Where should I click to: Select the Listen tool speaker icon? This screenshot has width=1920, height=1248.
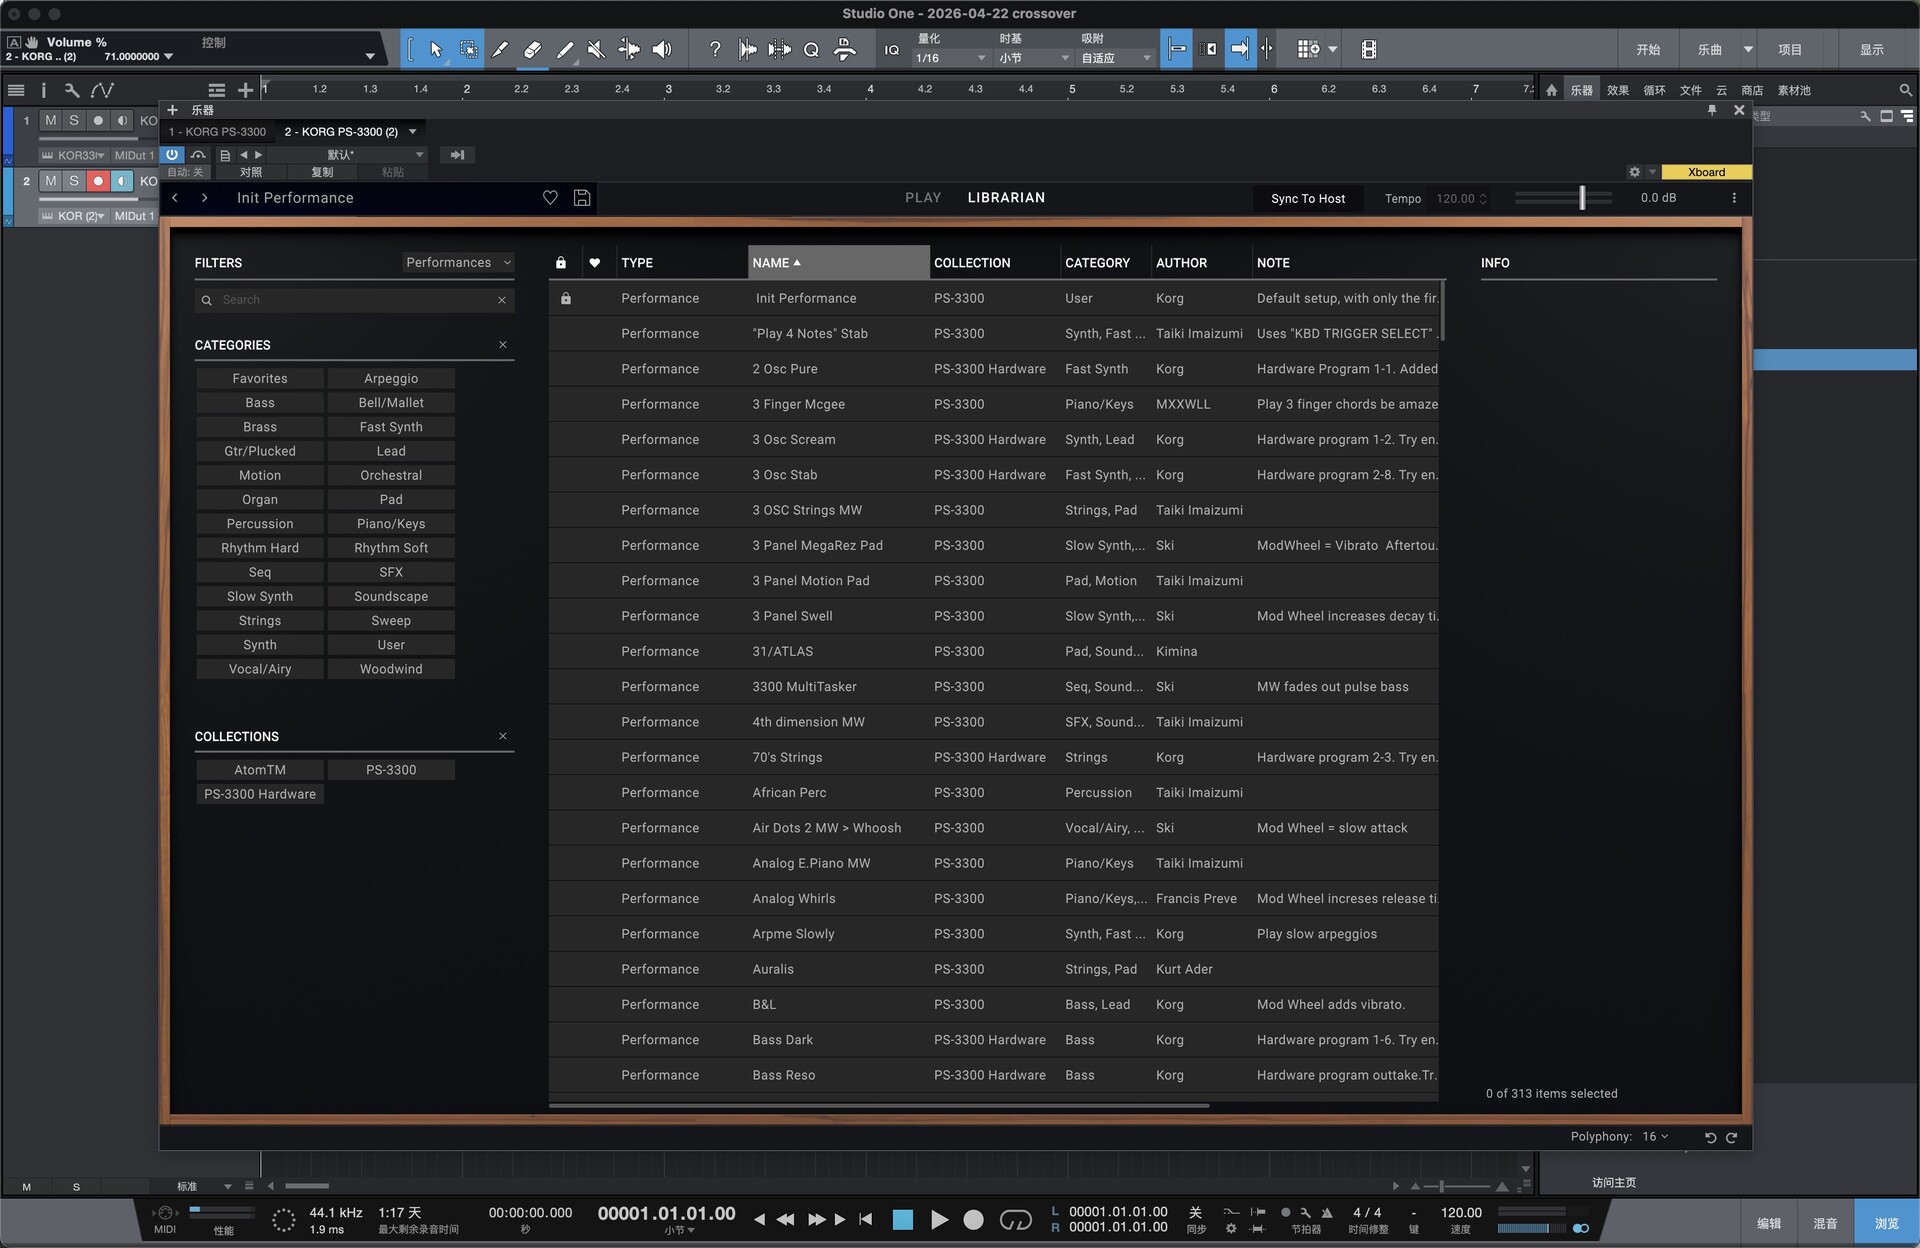(x=661, y=49)
